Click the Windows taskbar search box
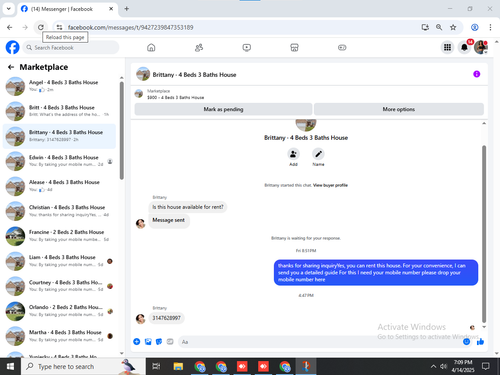Screen dimensions: 500x375 83,366
